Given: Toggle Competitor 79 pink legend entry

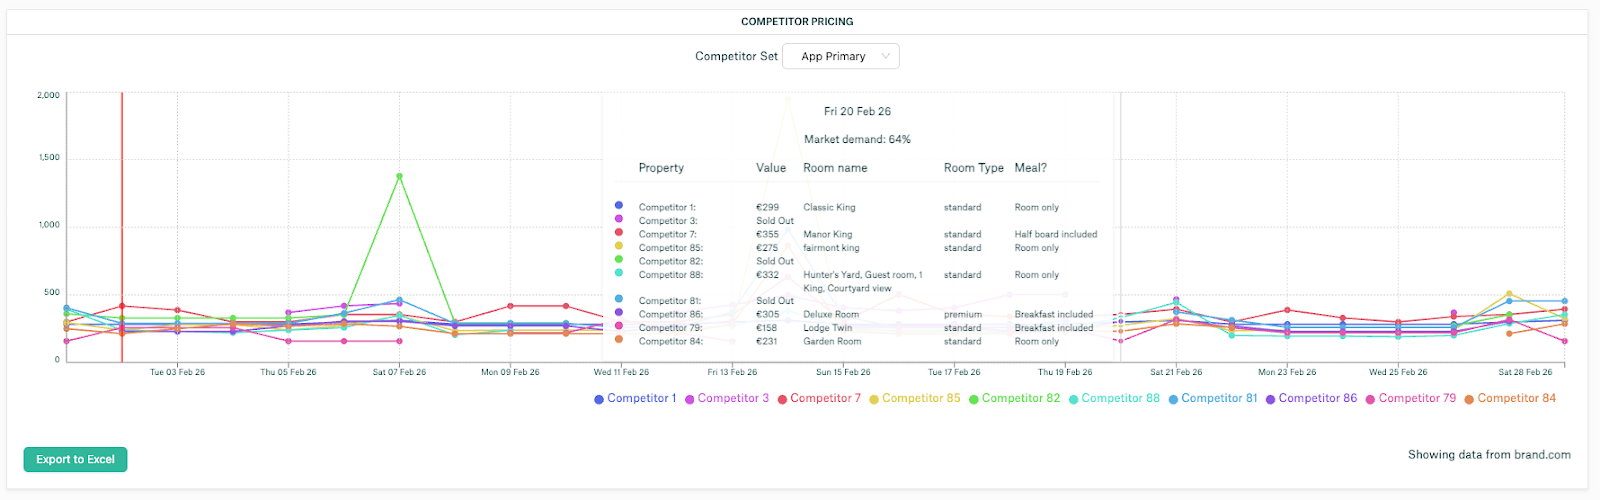Looking at the screenshot, I should click(1411, 398).
